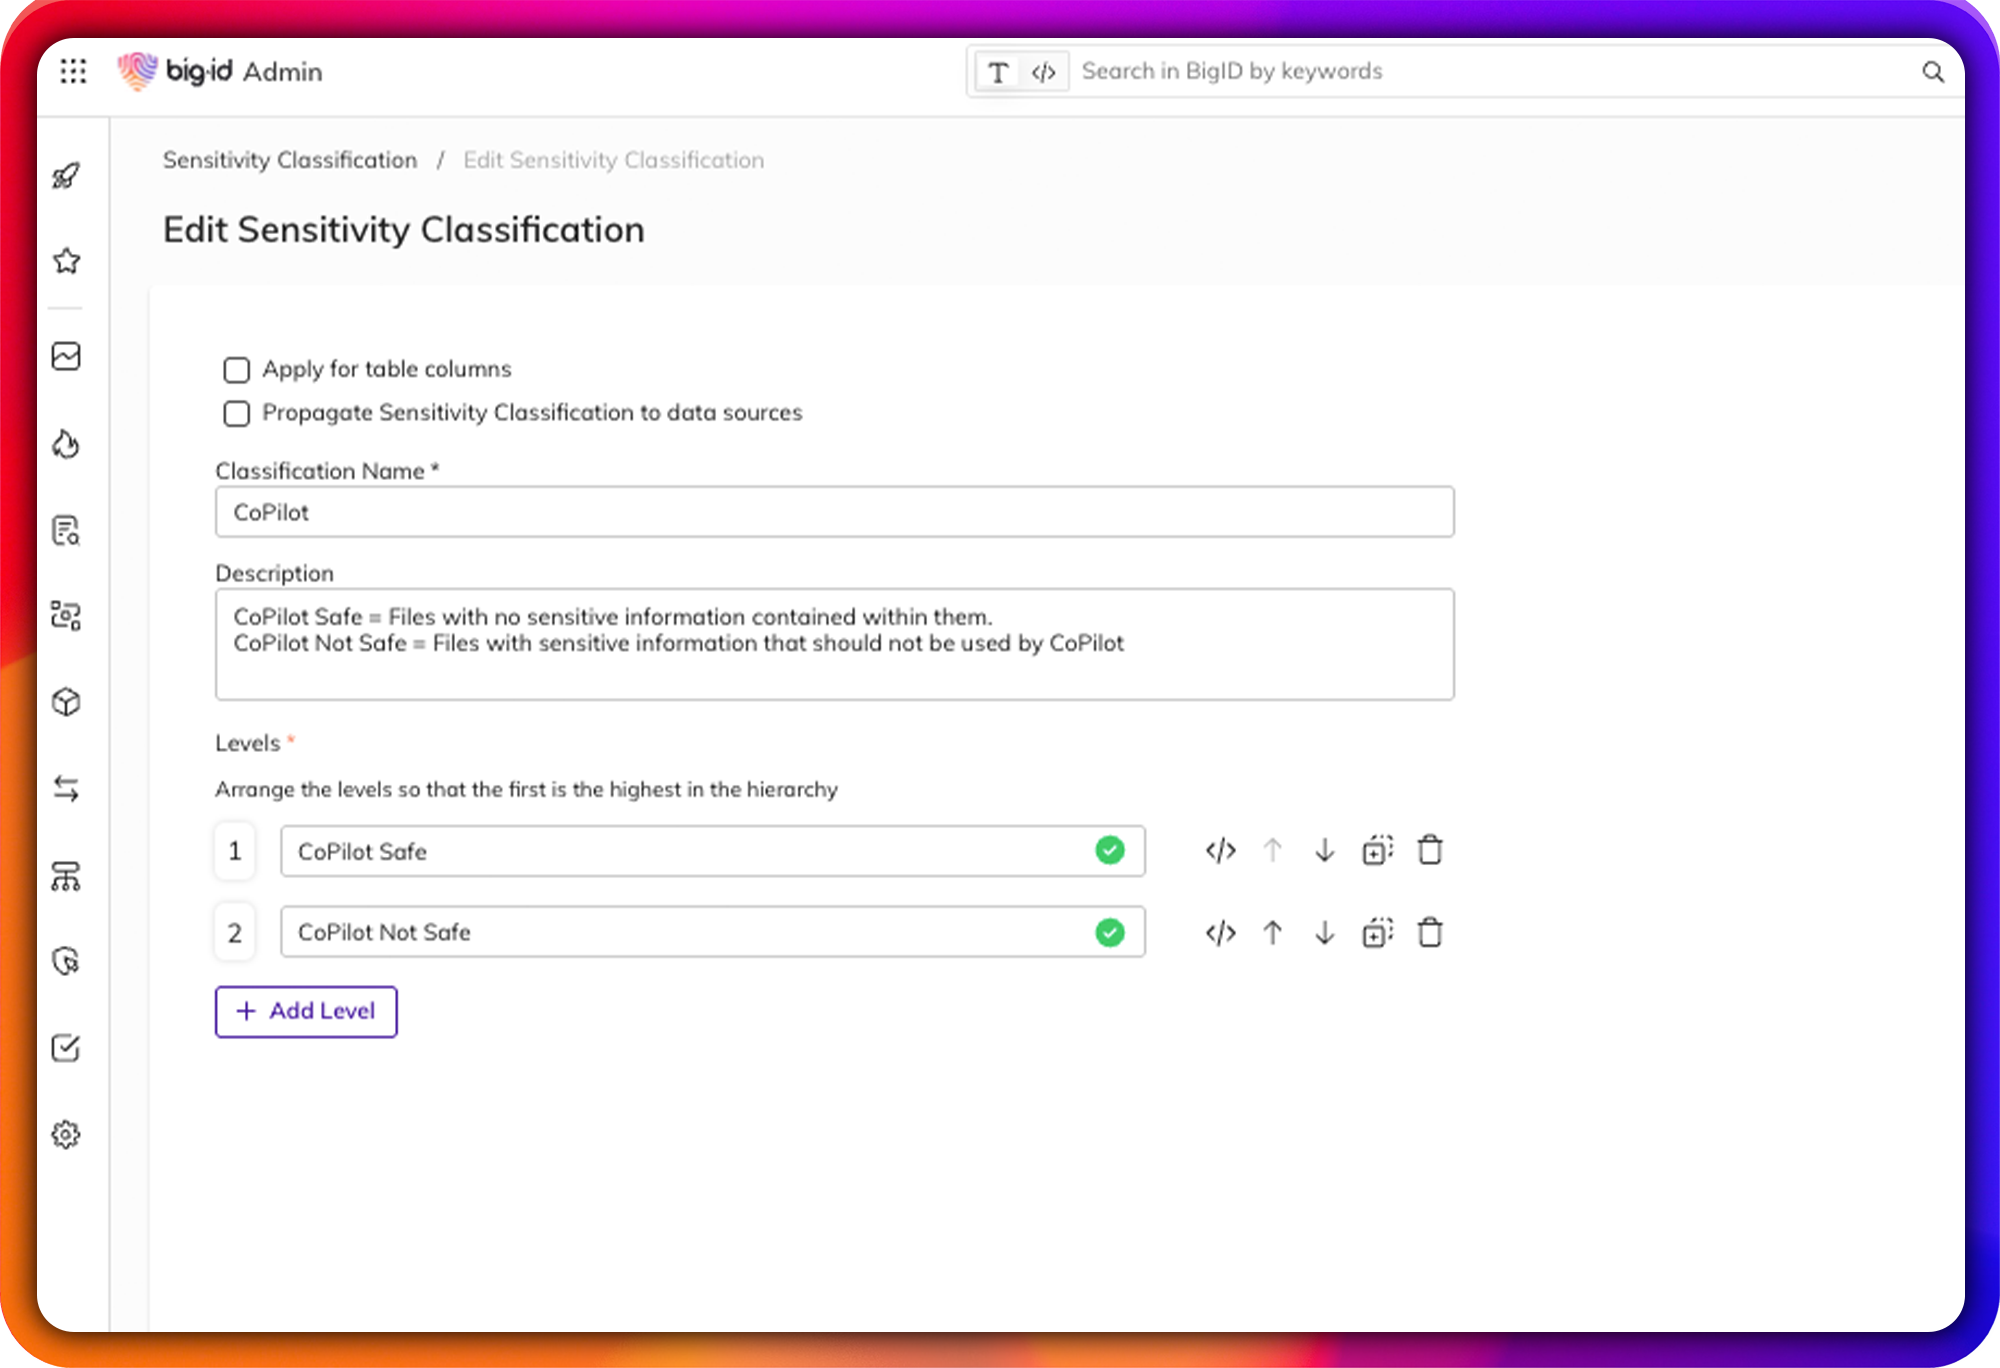Open favorites star icon in sidebar

pos(66,261)
